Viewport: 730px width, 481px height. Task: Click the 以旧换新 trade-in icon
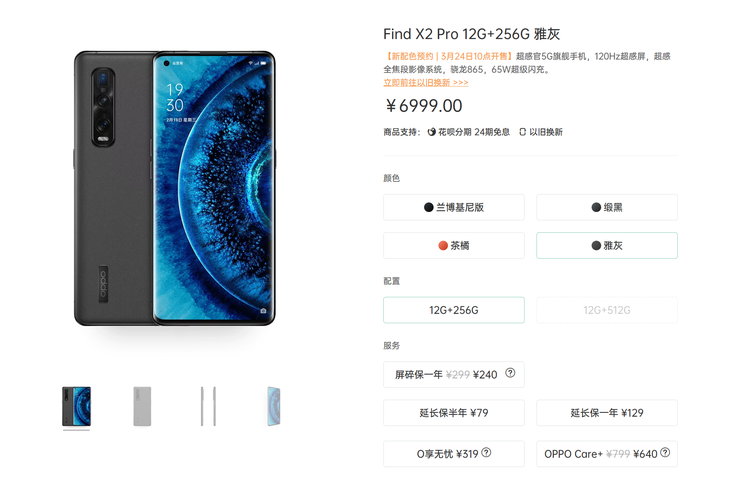[x=522, y=132]
